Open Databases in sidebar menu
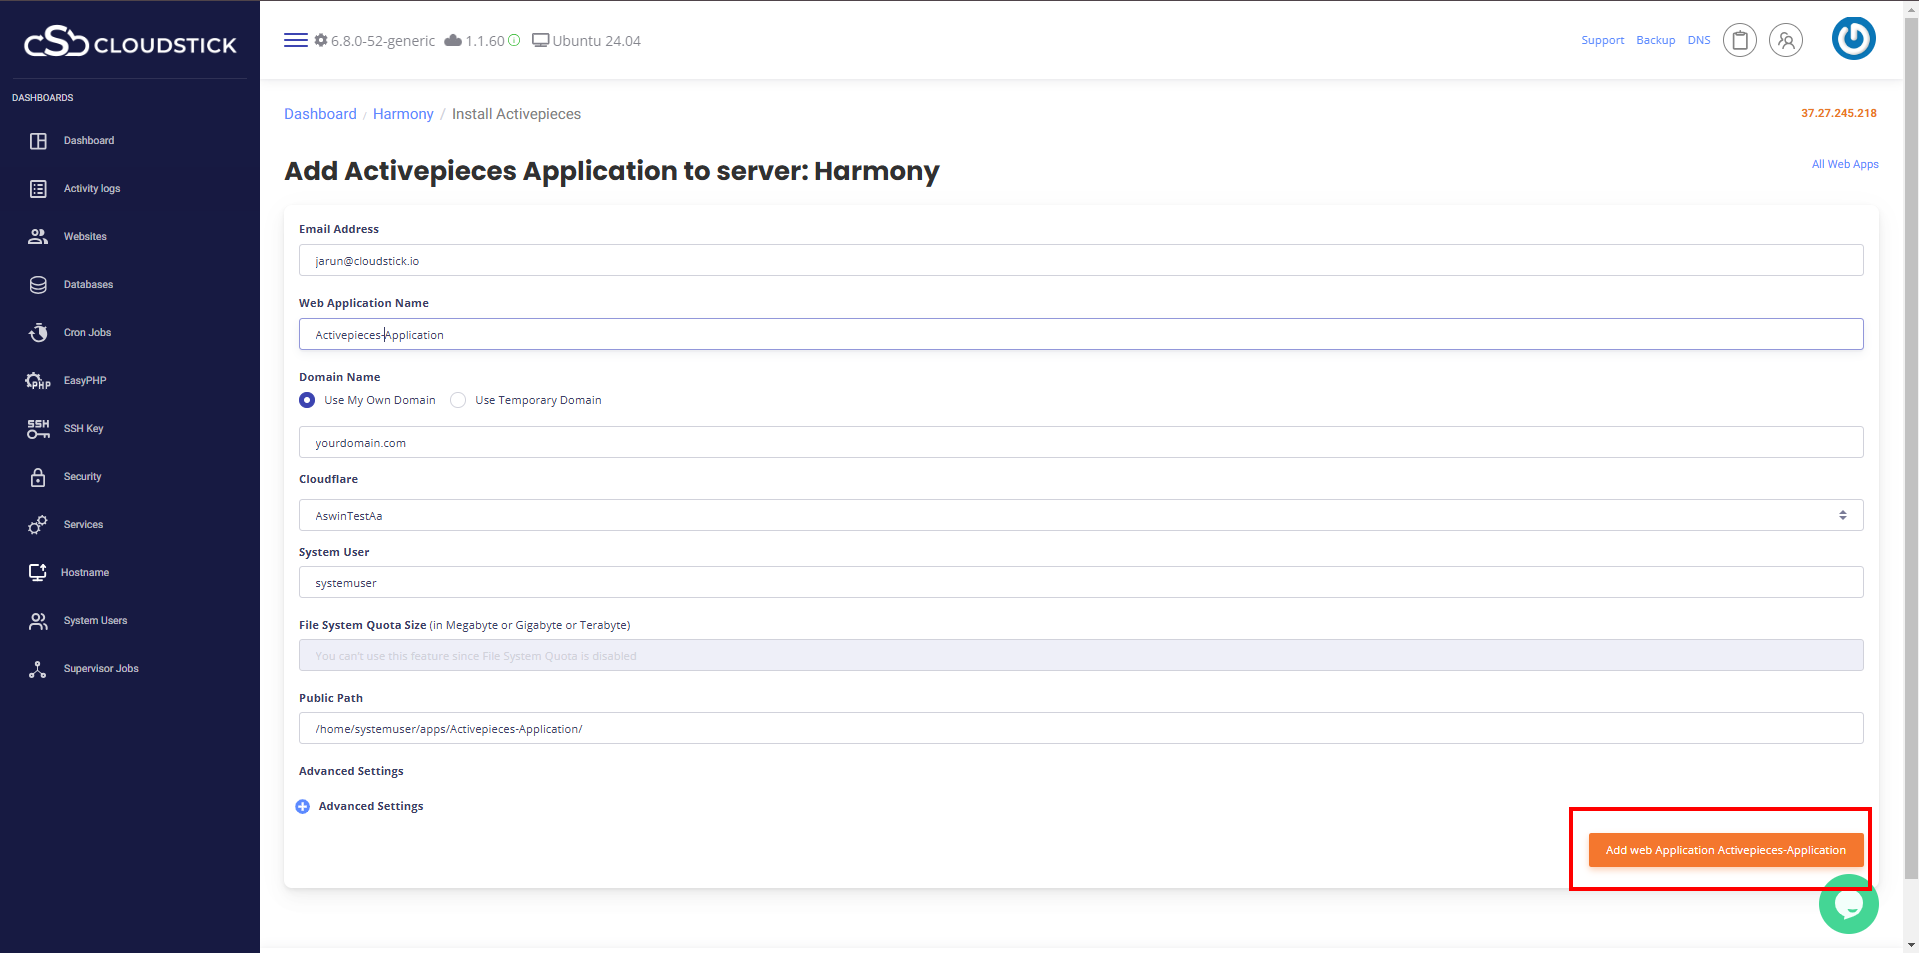The image size is (1919, 953). tap(88, 285)
